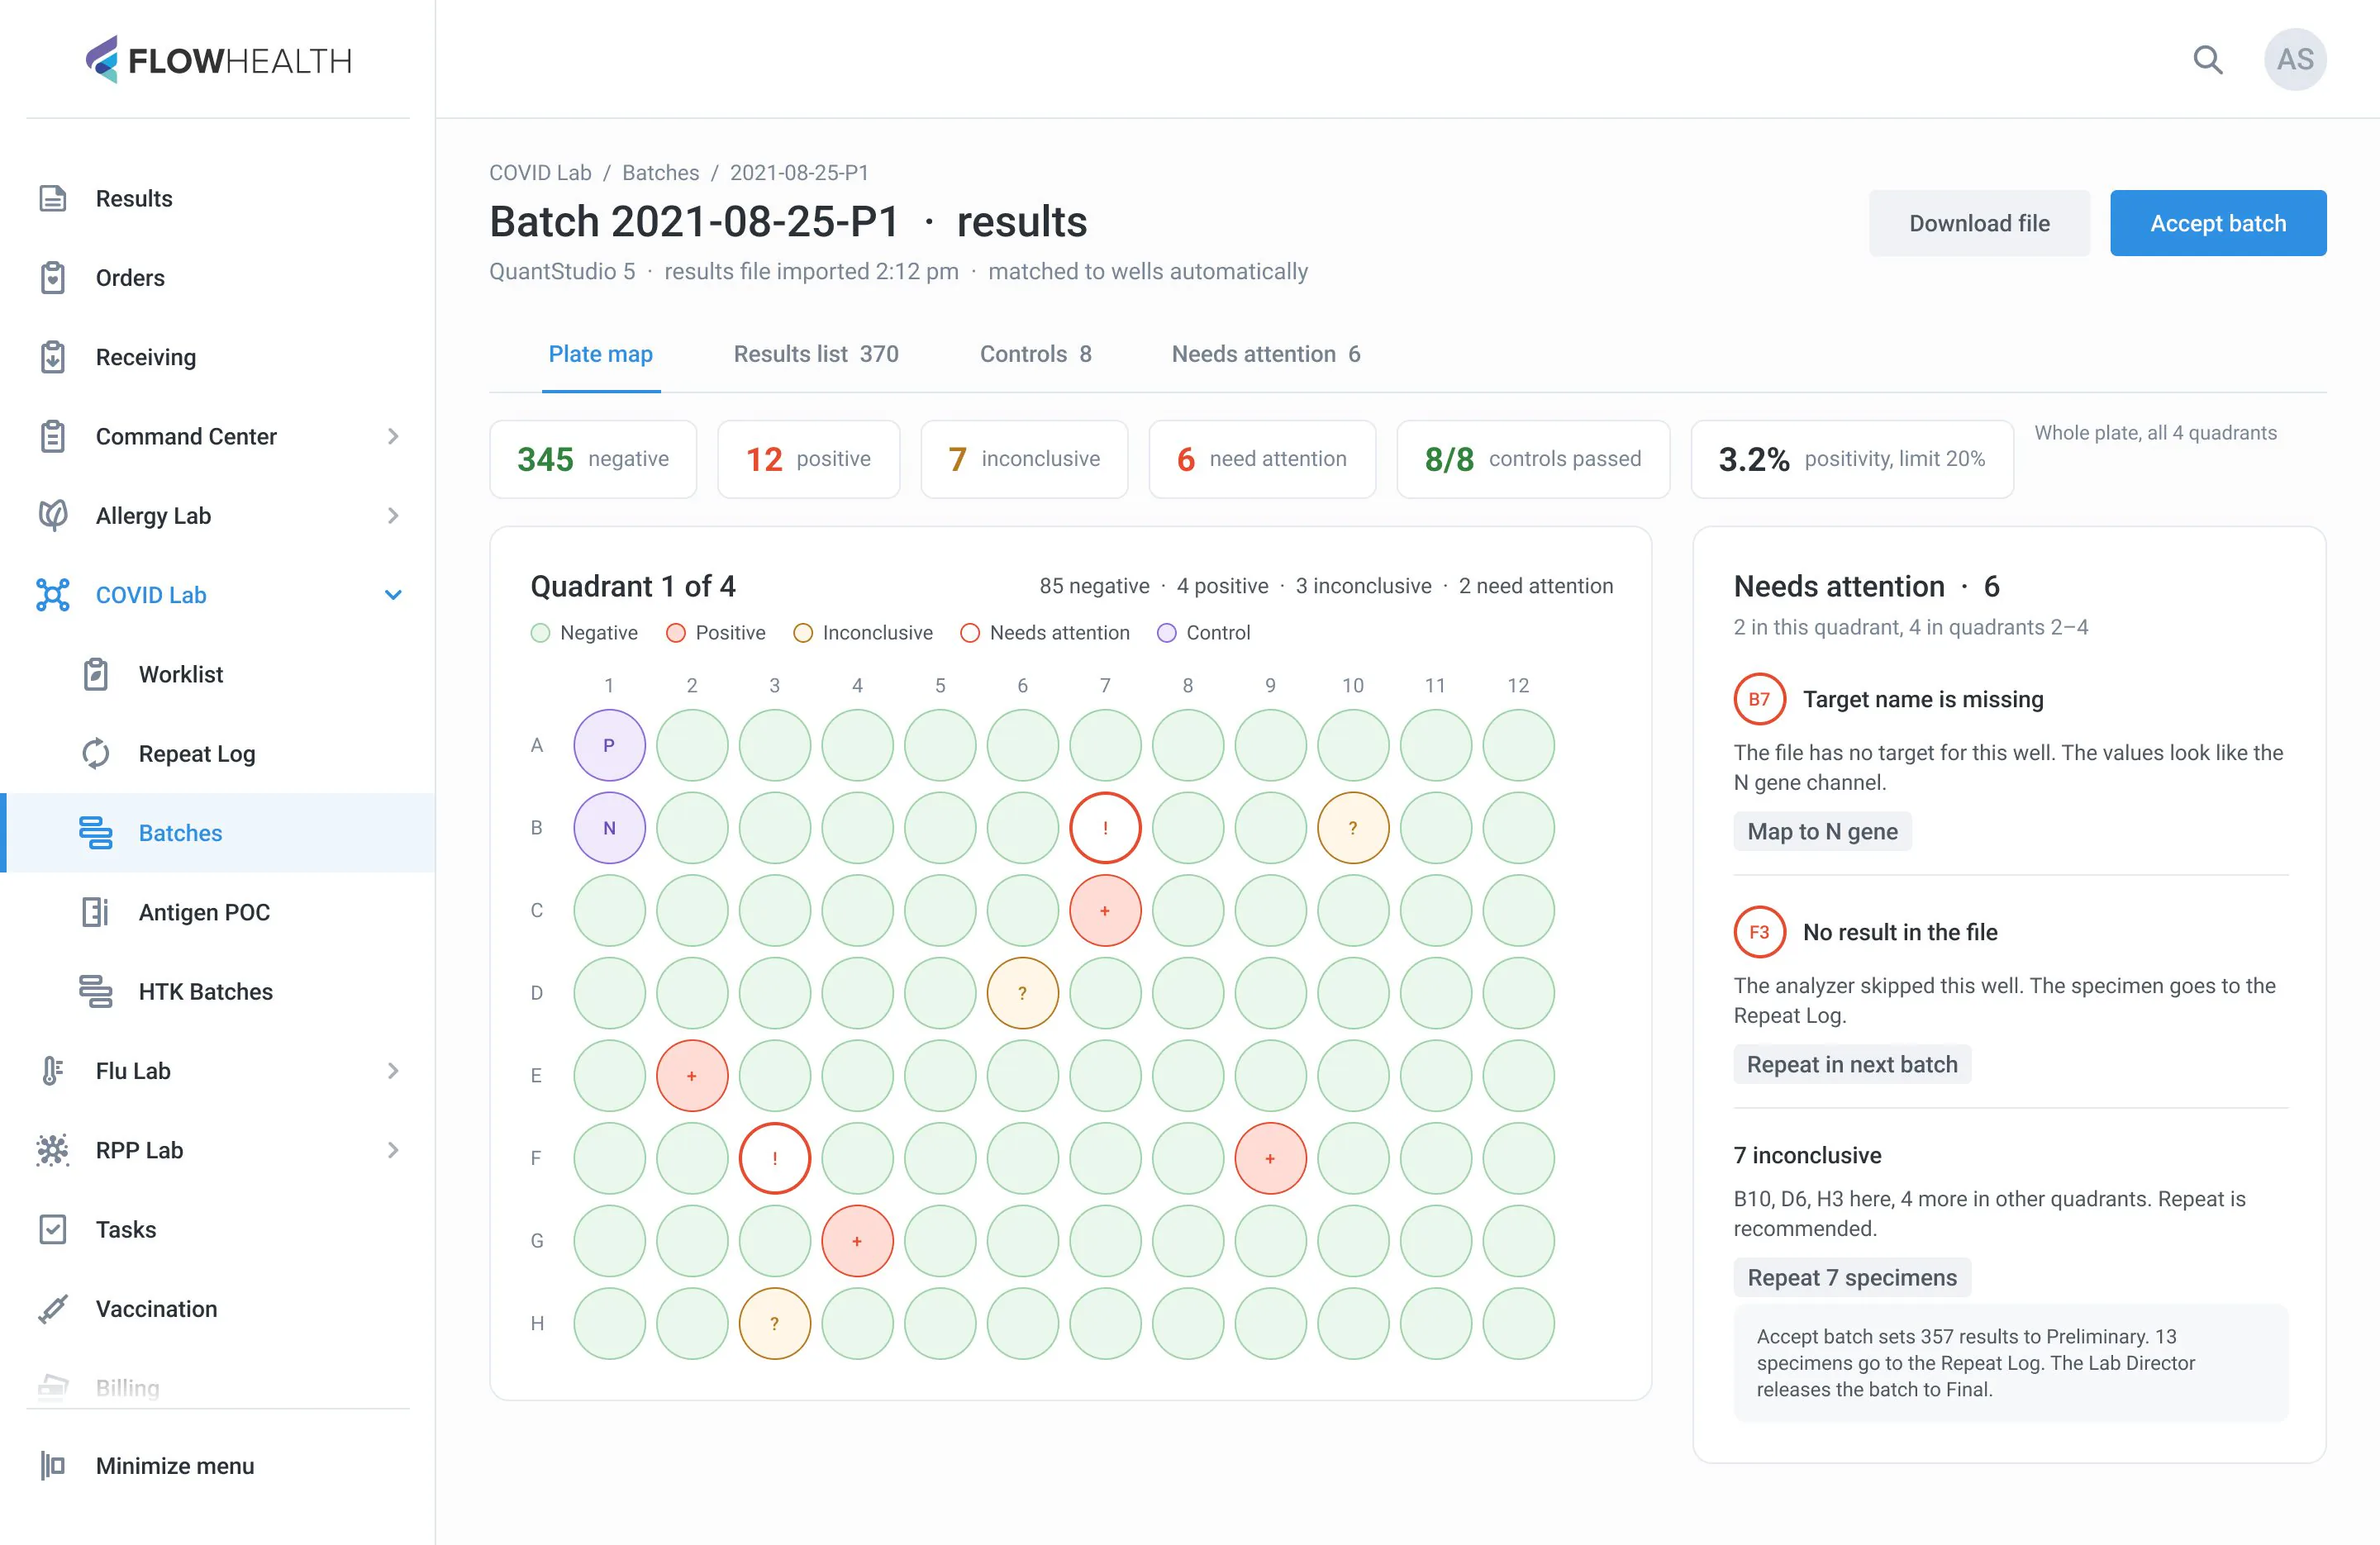Click the Antigen POC icon
2380x1545 pixels.
(x=96, y=912)
